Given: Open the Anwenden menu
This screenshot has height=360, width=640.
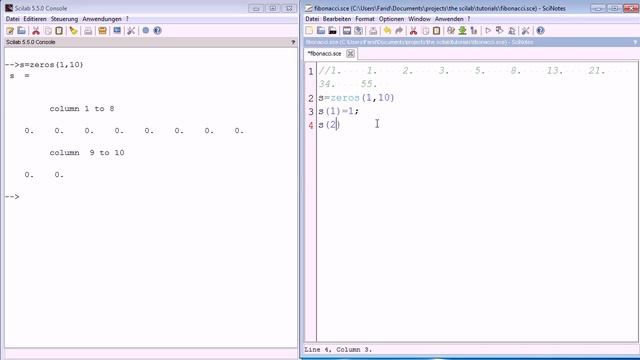Looking at the screenshot, I should coord(449,19).
